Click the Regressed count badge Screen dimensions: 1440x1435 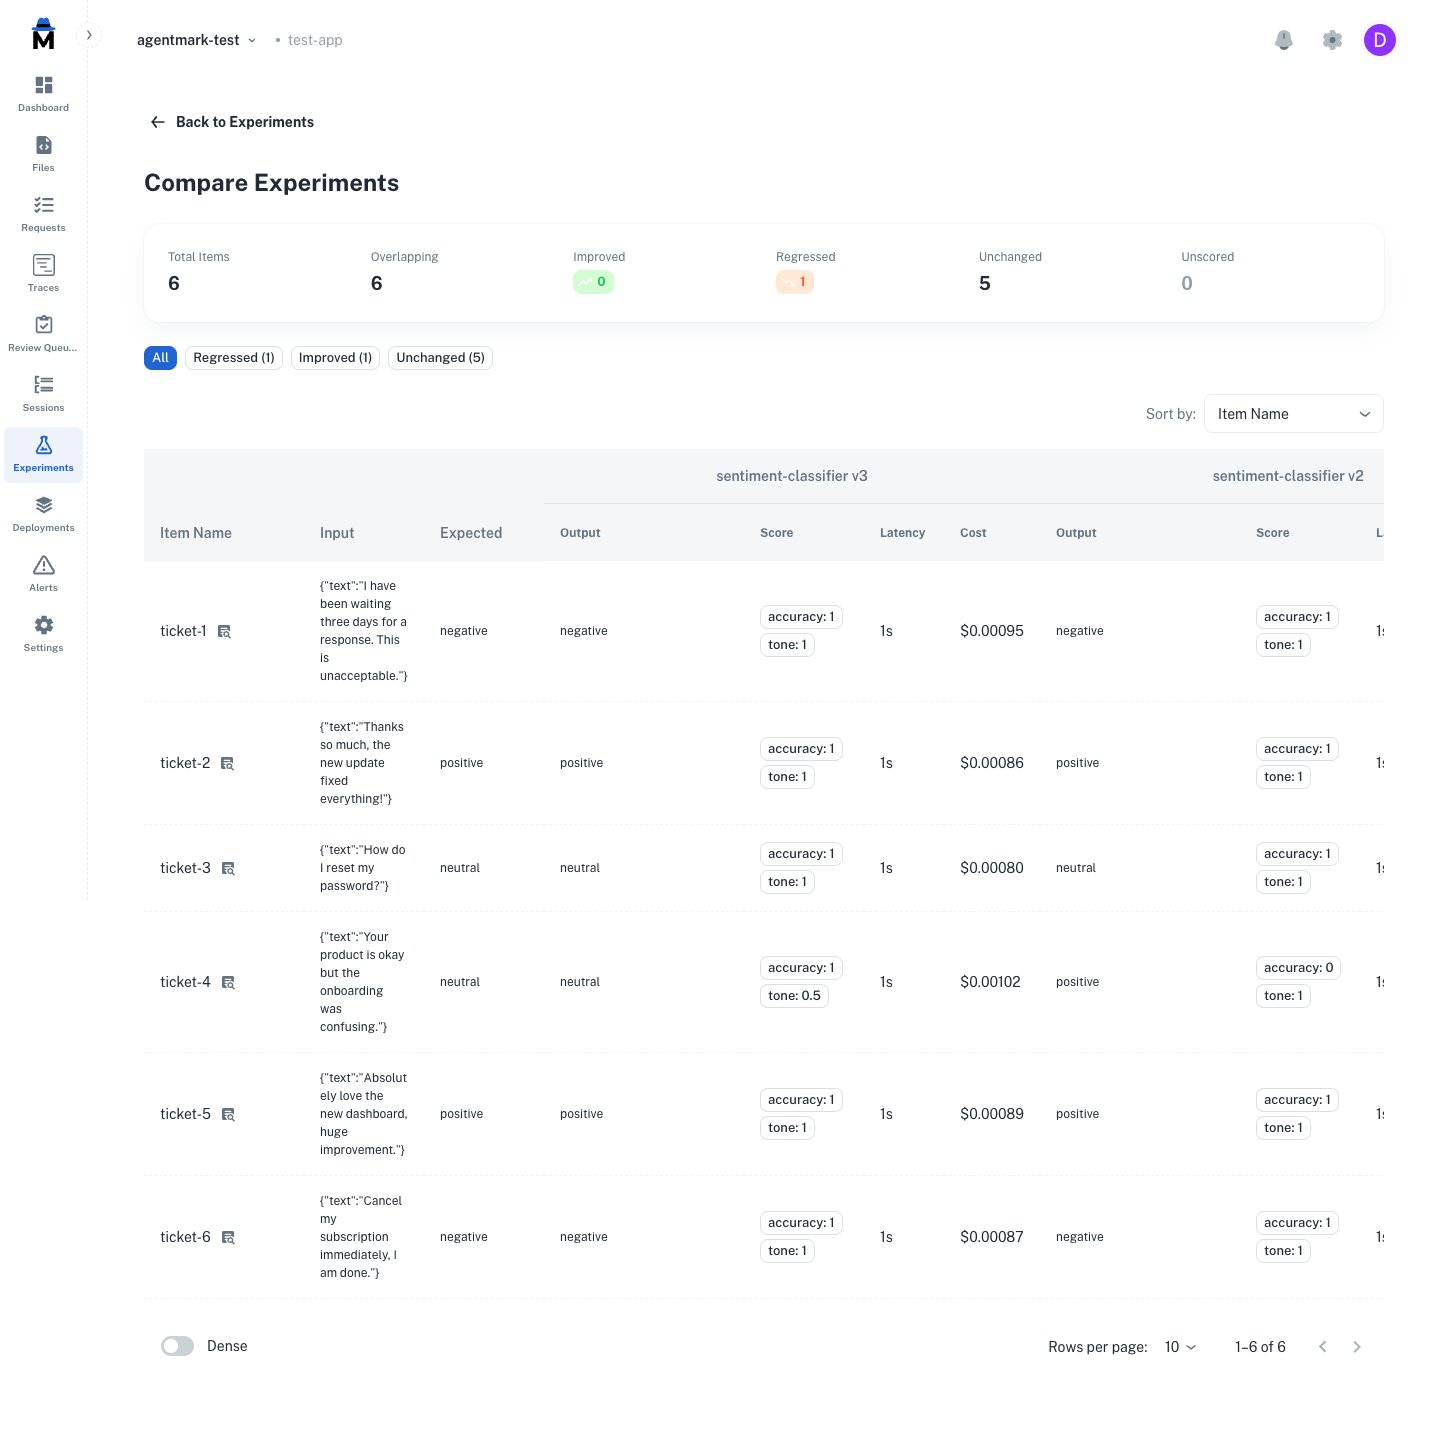pos(795,282)
